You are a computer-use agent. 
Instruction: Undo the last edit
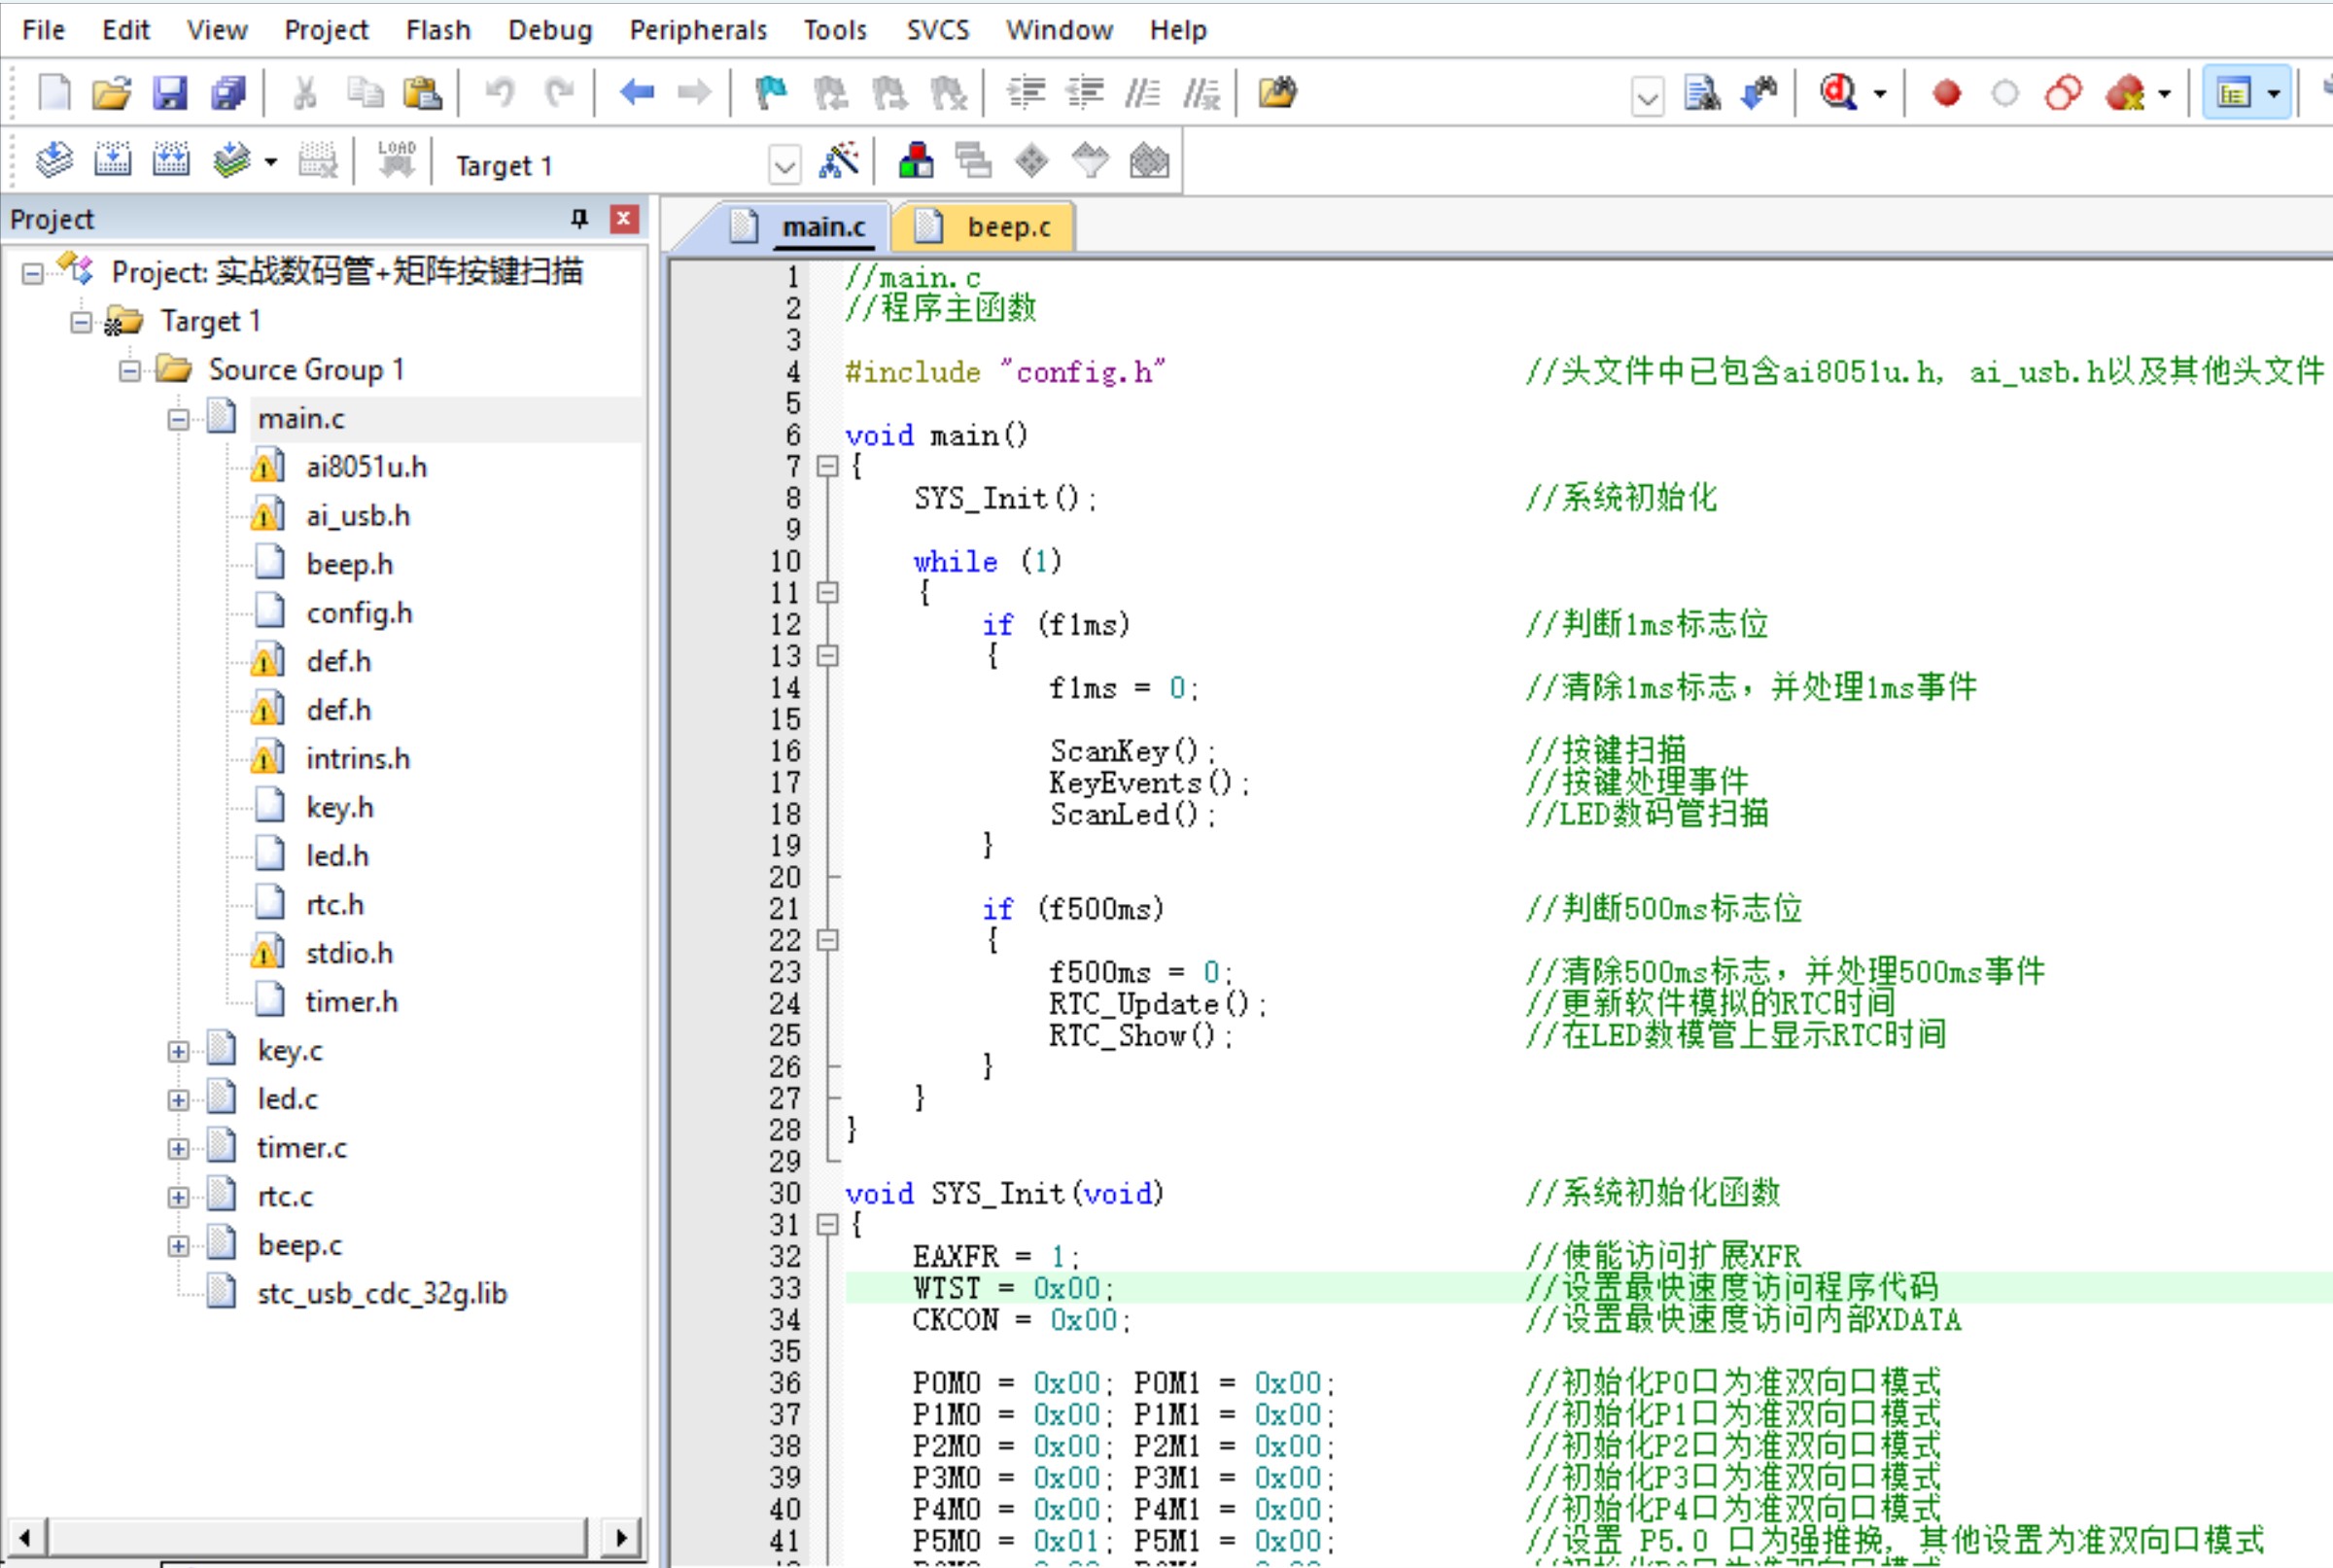pyautogui.click(x=500, y=93)
